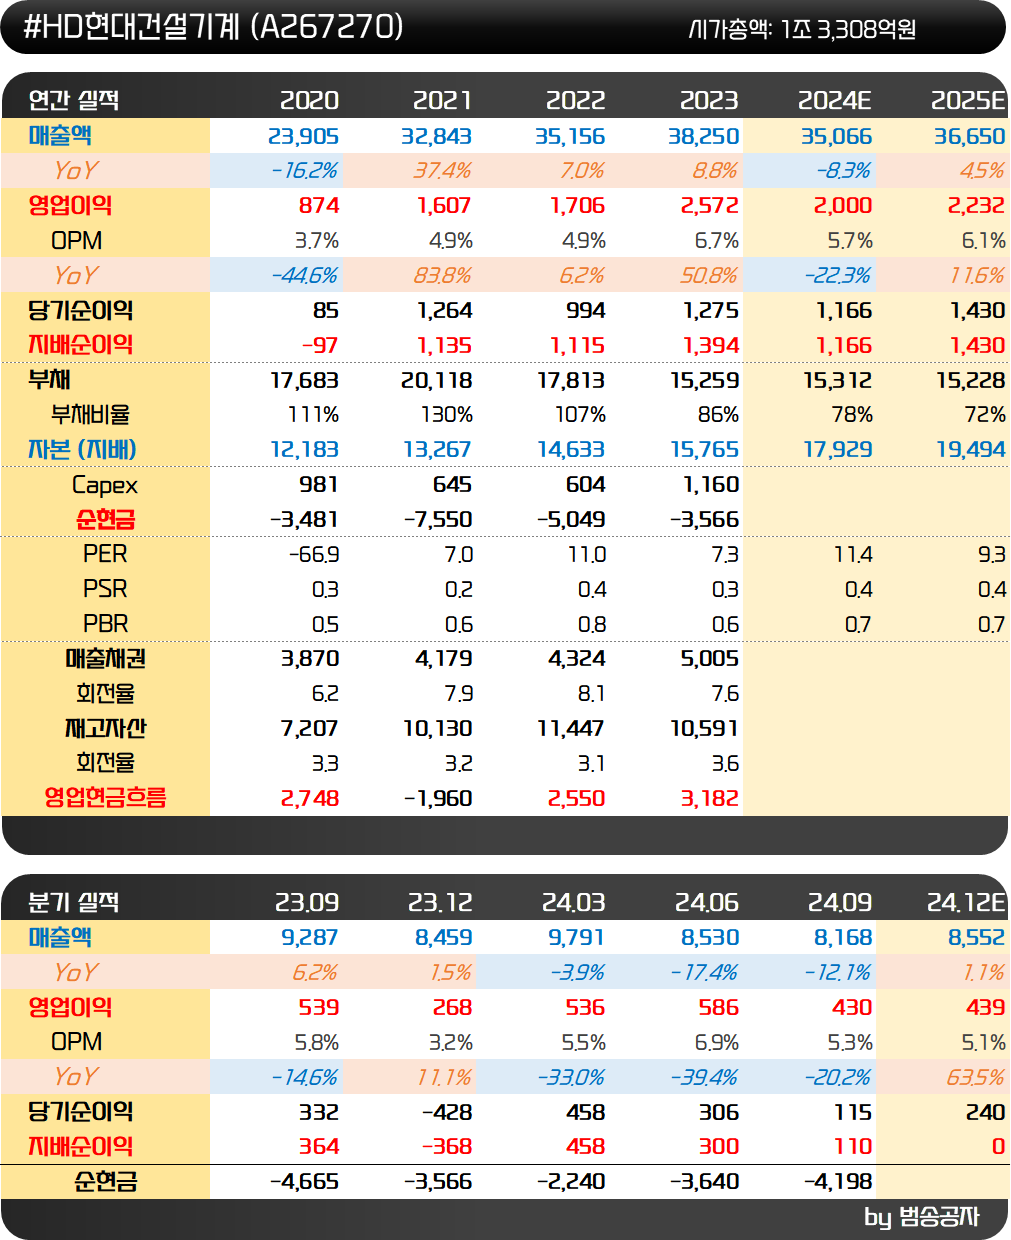1011x1240 pixels.
Task: Select 2020 revenue value 23,905
Action: (x=303, y=136)
